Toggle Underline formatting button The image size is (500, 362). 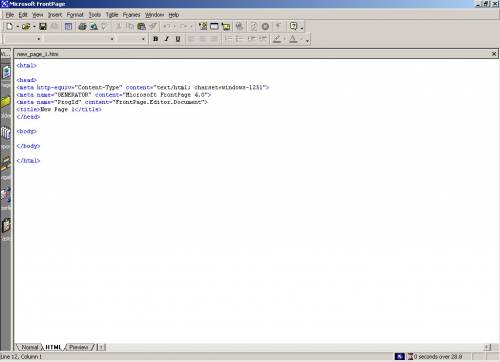(x=178, y=39)
